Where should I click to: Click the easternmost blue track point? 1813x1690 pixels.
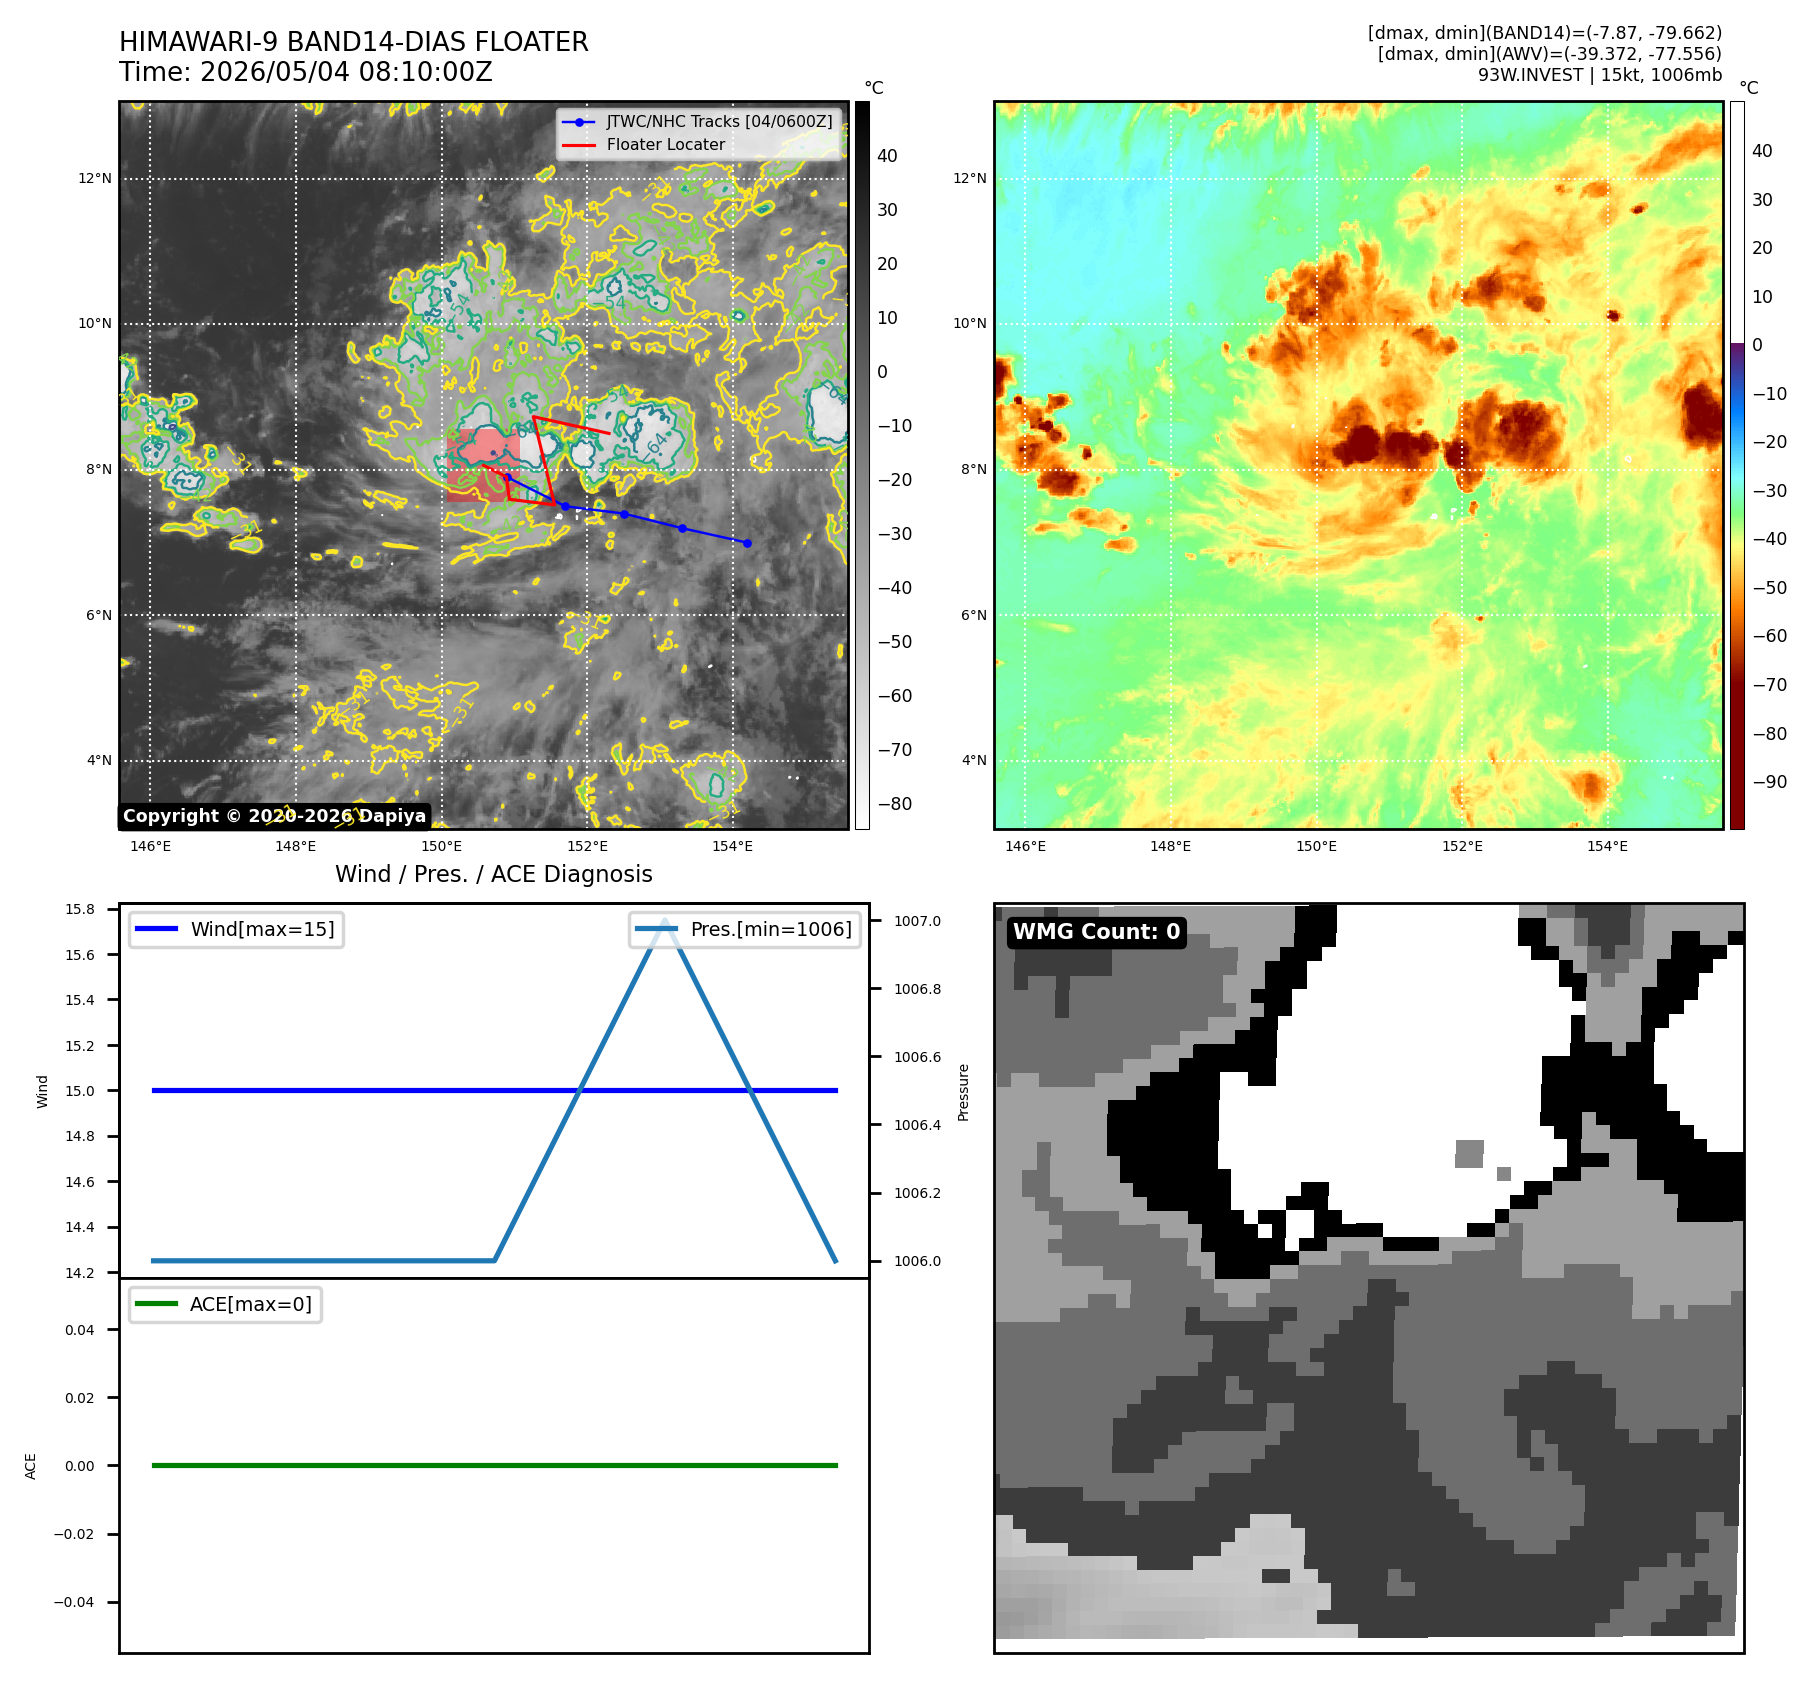tap(747, 543)
